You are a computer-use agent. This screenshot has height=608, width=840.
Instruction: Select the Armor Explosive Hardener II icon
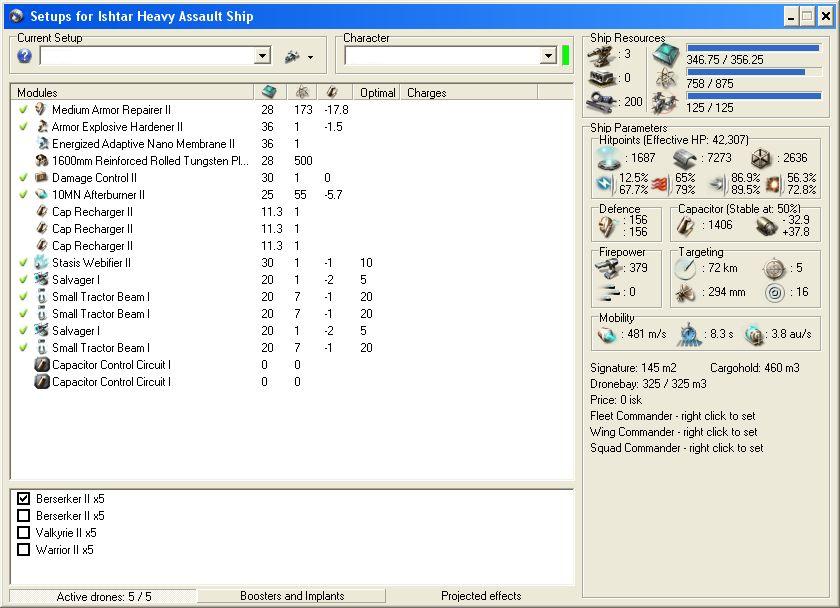pyautogui.click(x=41, y=126)
